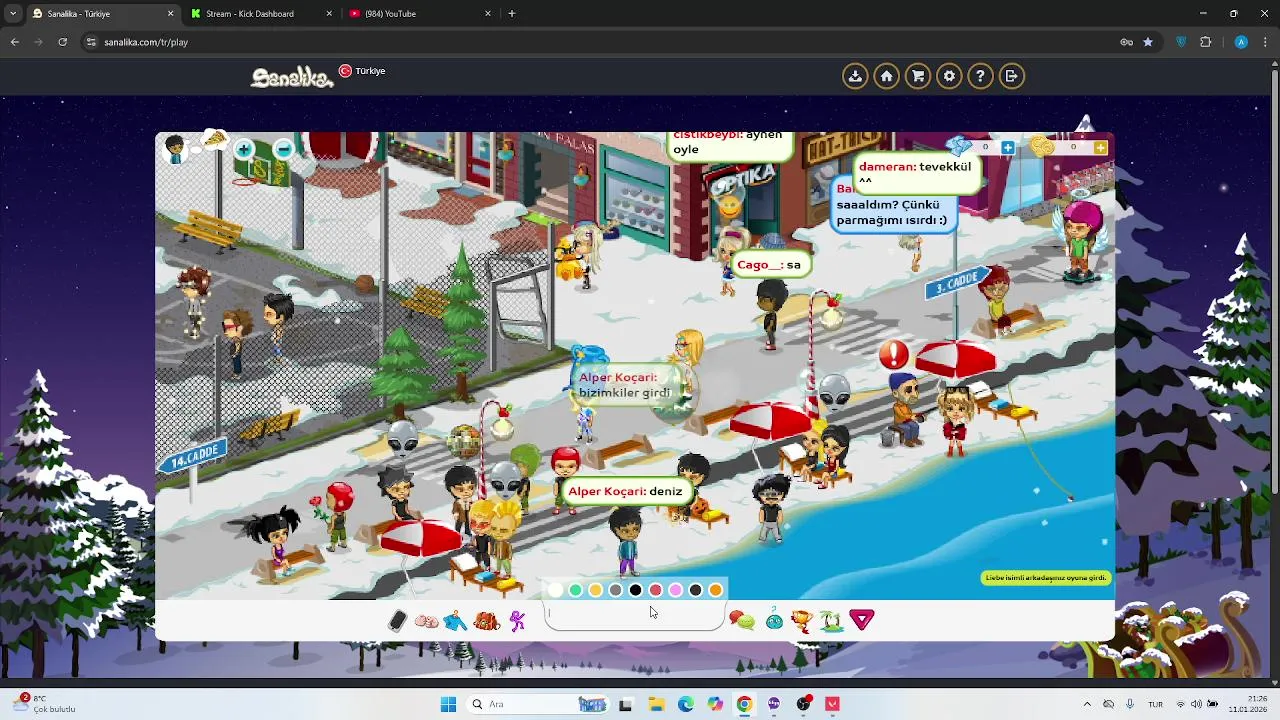Open the weather widget in taskbar
This screenshot has width=1280, height=720.
[45, 704]
